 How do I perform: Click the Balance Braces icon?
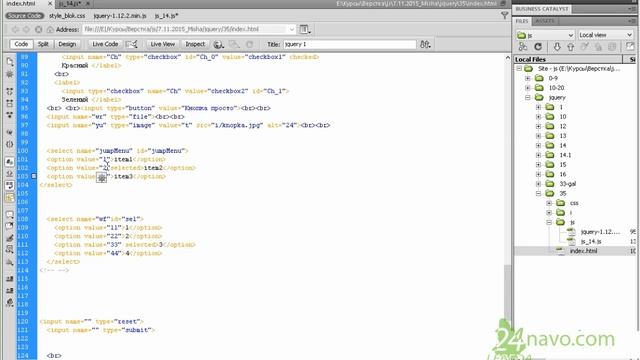point(10,144)
